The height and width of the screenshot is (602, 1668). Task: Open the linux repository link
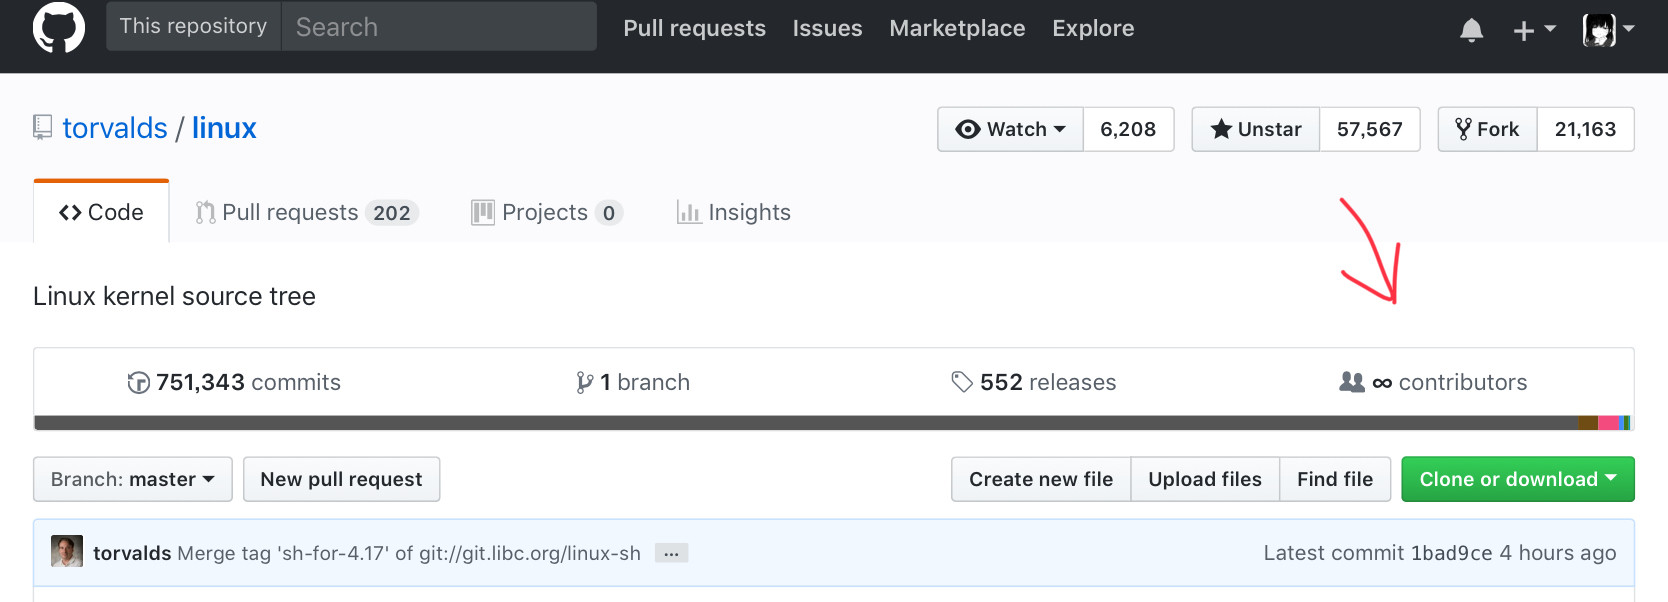coord(224,128)
